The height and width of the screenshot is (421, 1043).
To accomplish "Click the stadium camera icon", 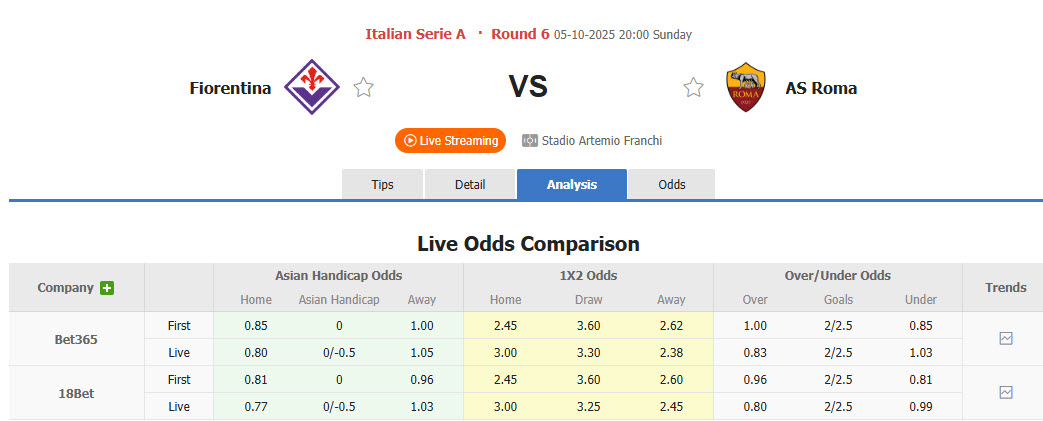I will (530, 141).
